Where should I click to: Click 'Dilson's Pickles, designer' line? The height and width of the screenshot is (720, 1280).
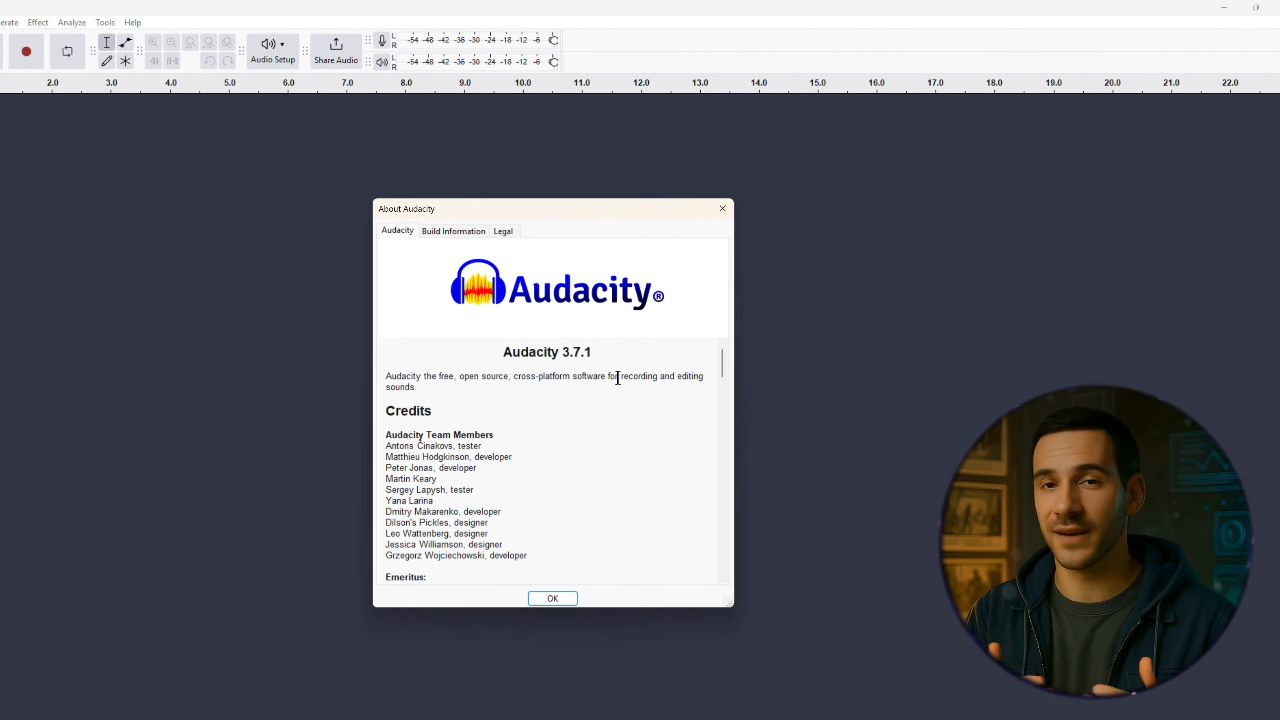(436, 523)
